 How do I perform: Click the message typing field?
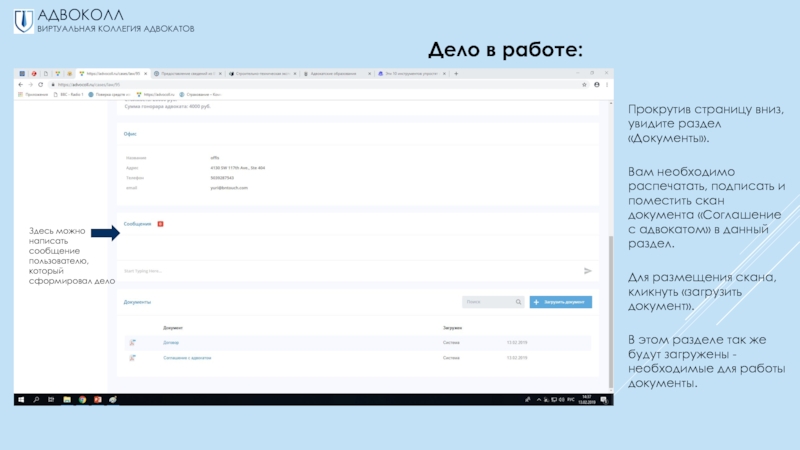tap(340, 271)
